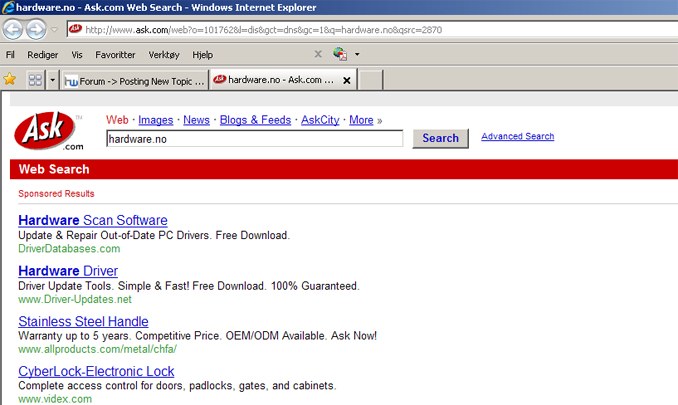Select the Web search category
The image size is (678, 405).
(x=117, y=120)
